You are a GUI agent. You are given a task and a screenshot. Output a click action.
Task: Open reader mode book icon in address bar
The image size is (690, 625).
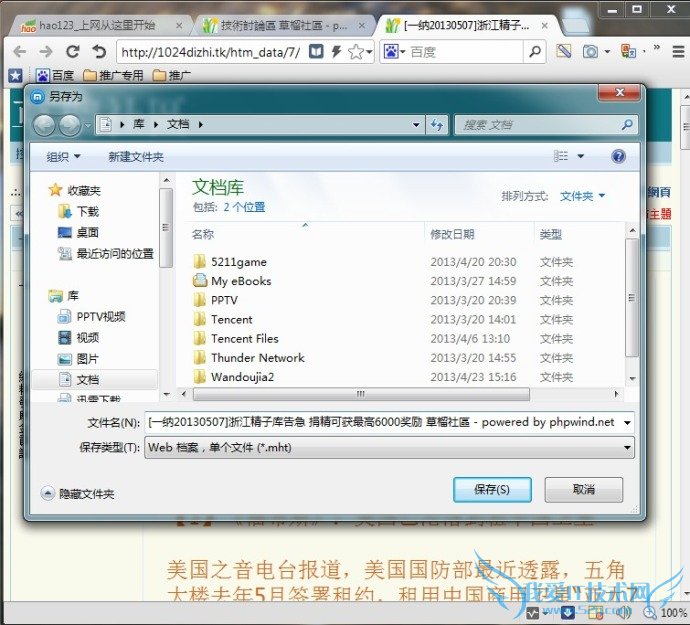pyautogui.click(x=316, y=52)
